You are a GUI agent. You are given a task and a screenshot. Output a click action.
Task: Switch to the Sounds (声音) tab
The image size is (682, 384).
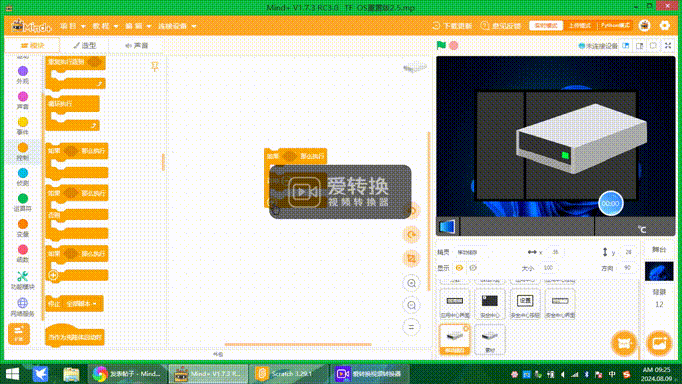coord(137,45)
